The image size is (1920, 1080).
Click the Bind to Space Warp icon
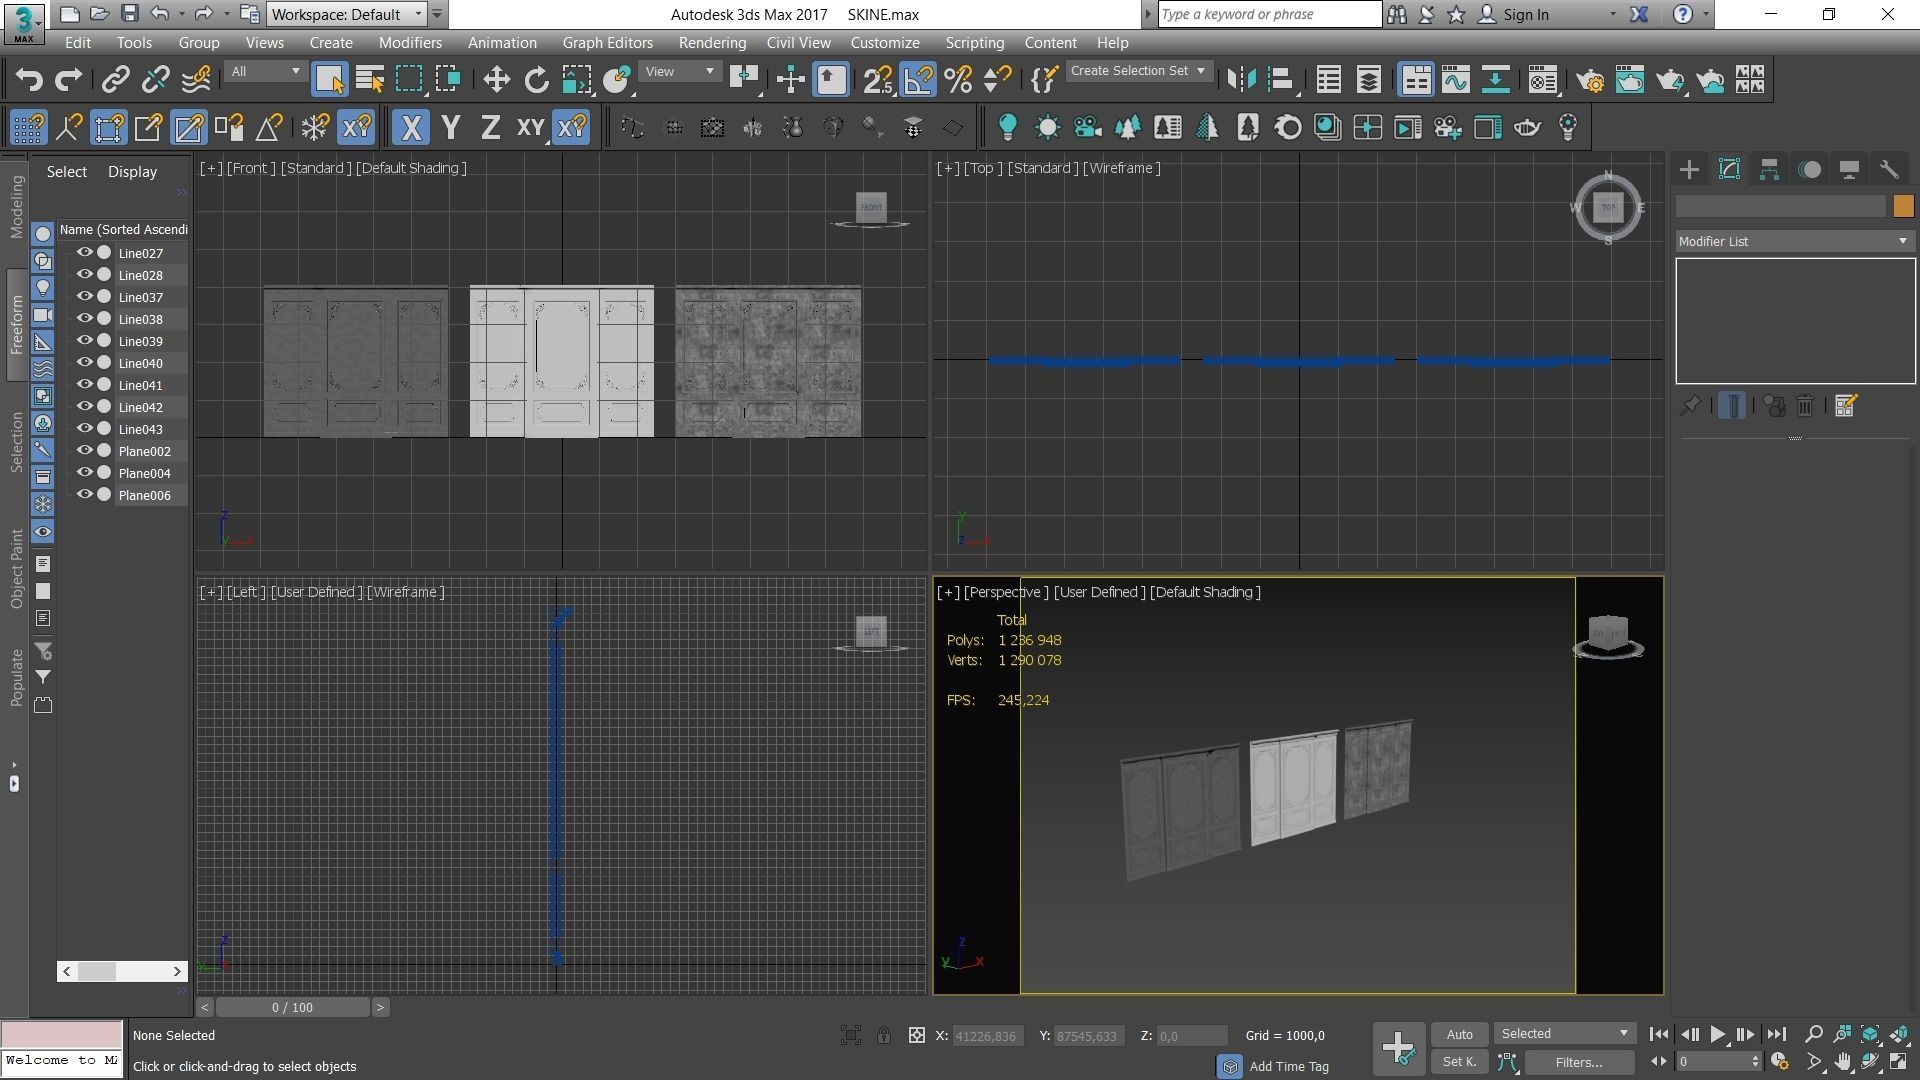tap(197, 80)
